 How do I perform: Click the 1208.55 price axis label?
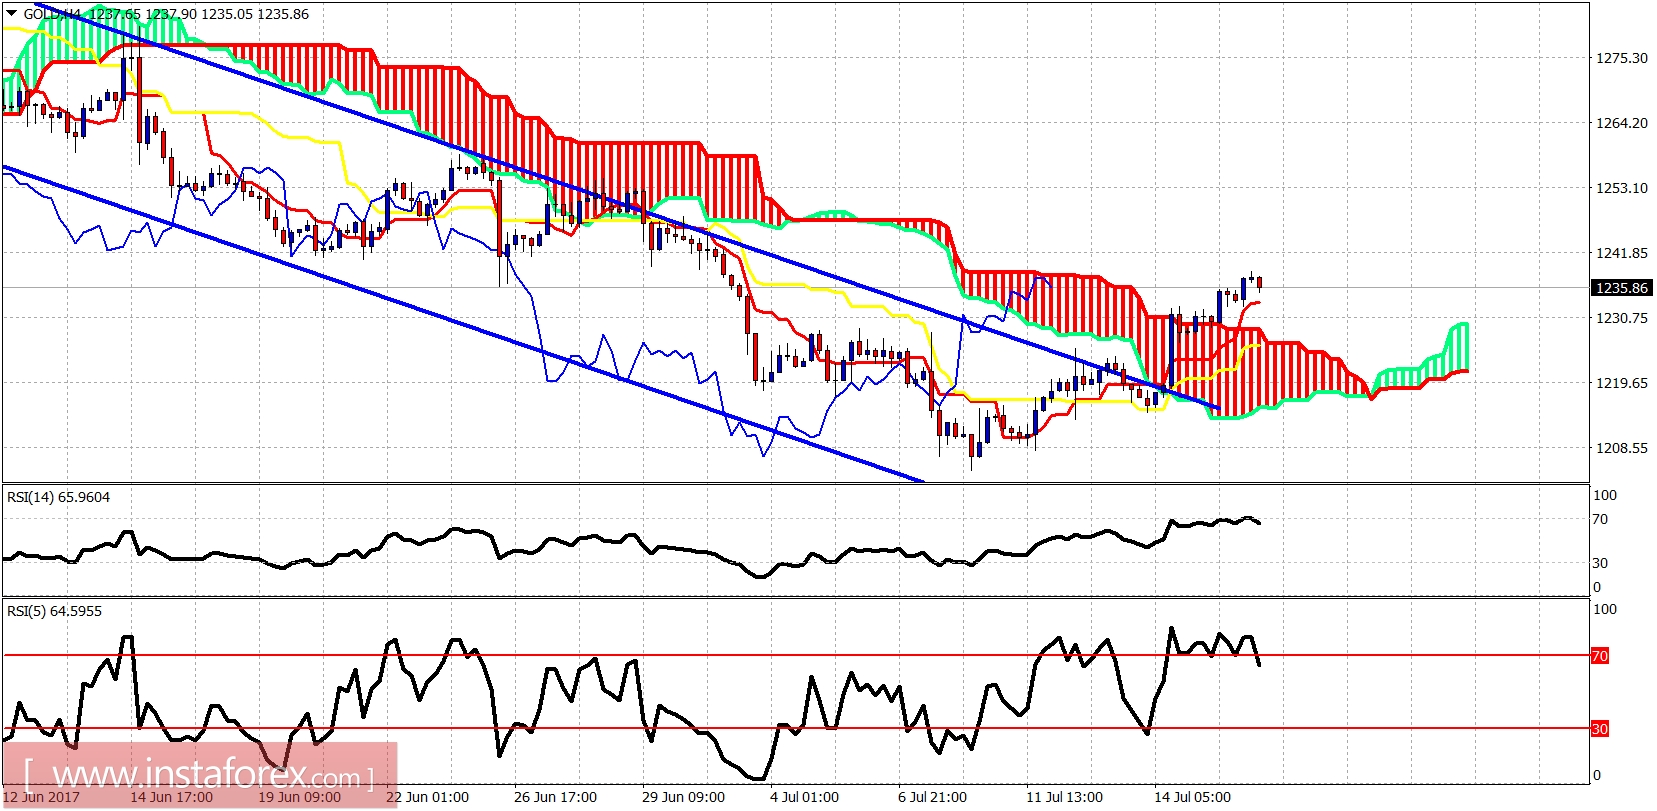[x=1621, y=448]
